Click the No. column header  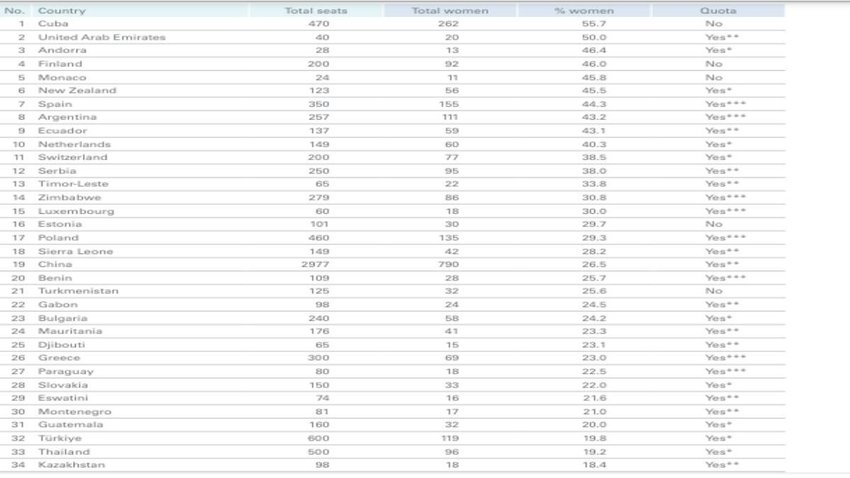coord(15,10)
